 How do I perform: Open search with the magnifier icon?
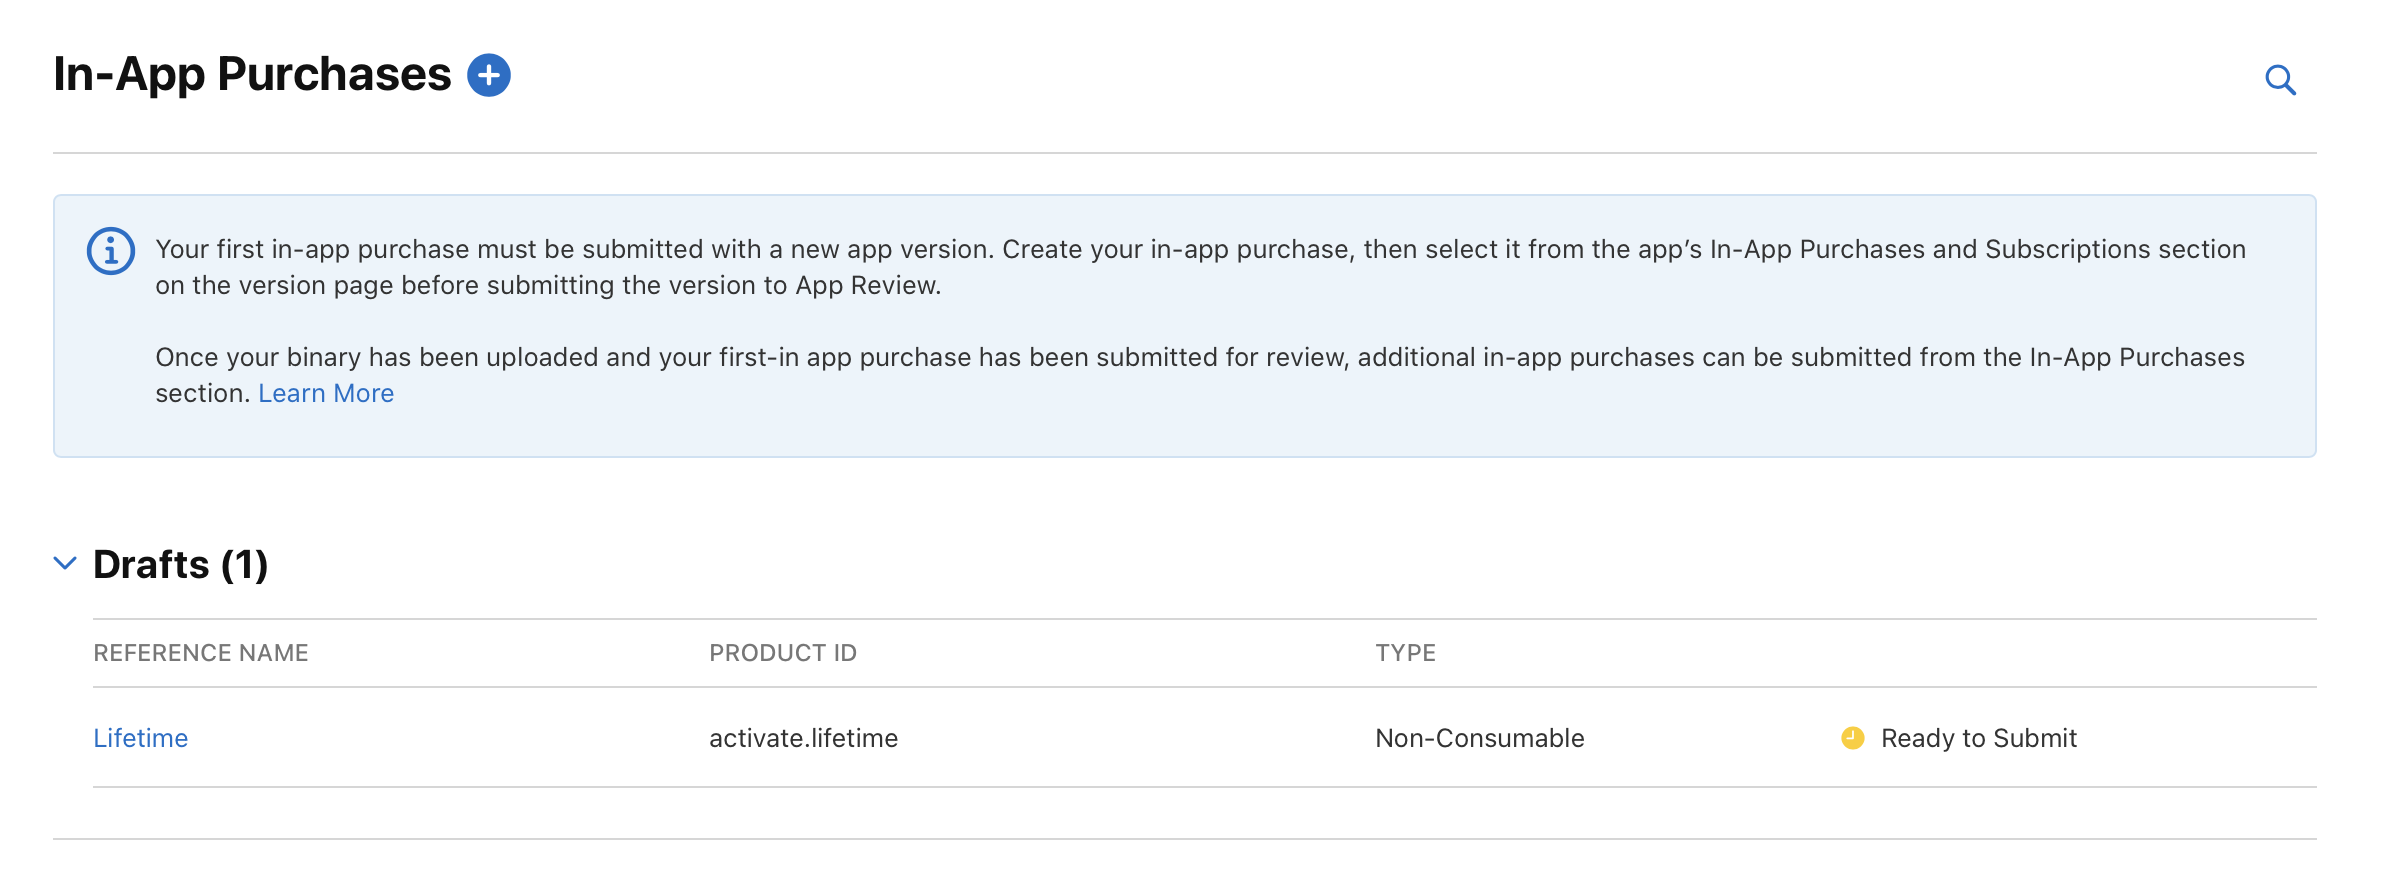click(2280, 80)
